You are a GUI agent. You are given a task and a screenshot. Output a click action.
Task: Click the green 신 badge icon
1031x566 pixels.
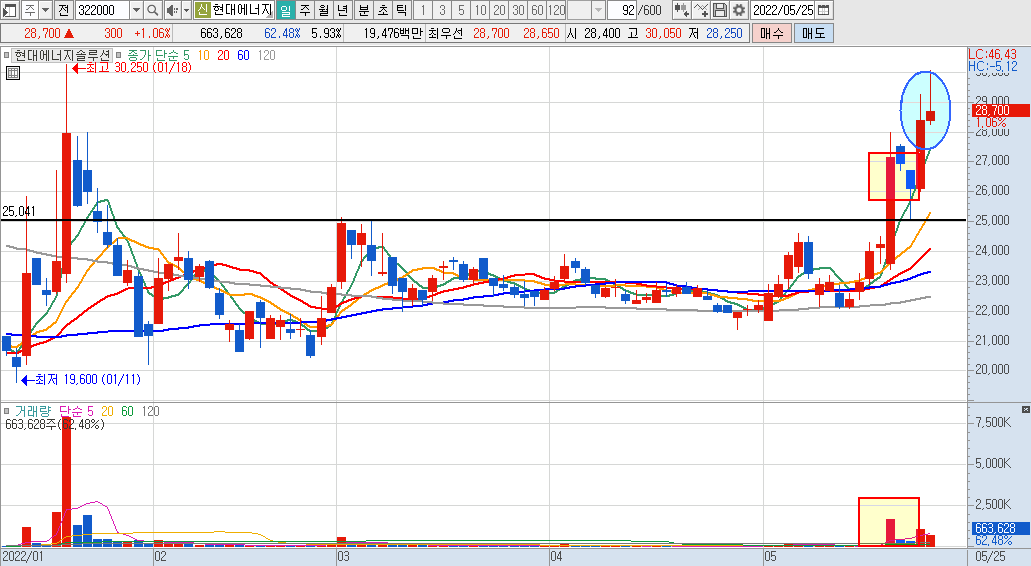point(202,10)
